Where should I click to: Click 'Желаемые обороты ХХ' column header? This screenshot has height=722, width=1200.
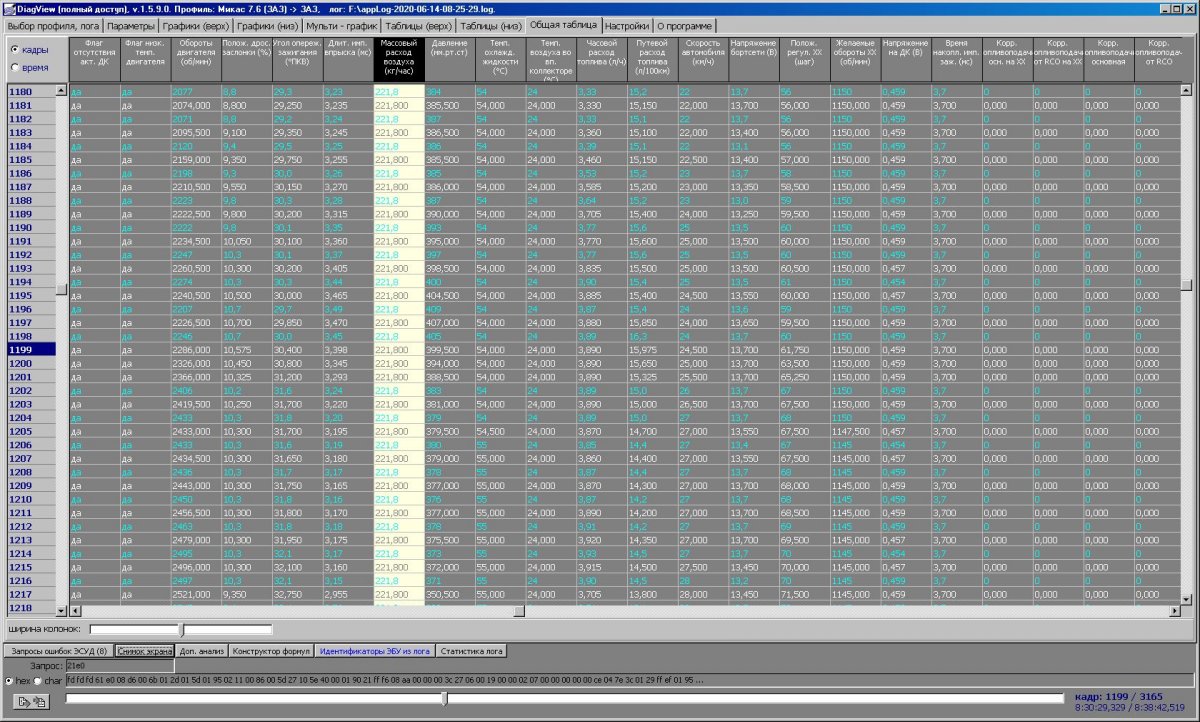tap(855, 60)
